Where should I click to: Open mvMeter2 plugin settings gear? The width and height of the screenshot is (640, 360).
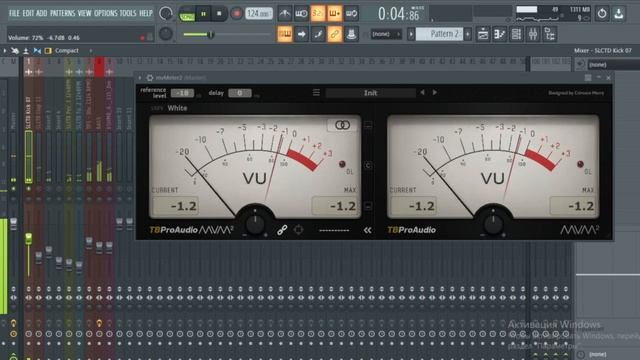click(x=150, y=78)
